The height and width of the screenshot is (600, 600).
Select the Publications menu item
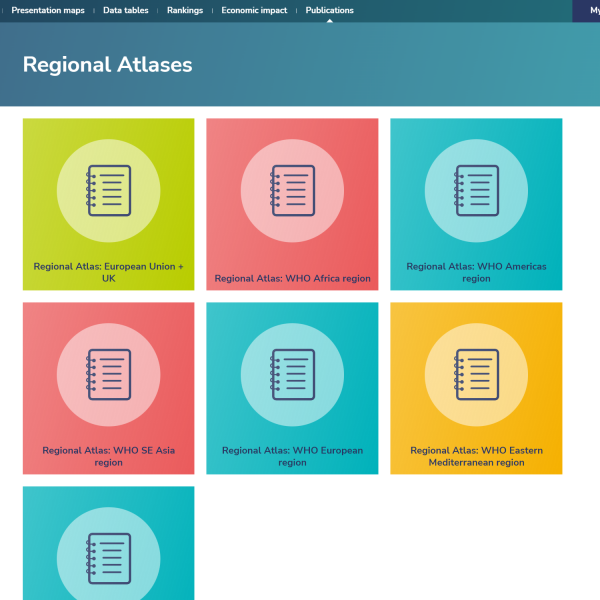(329, 10)
